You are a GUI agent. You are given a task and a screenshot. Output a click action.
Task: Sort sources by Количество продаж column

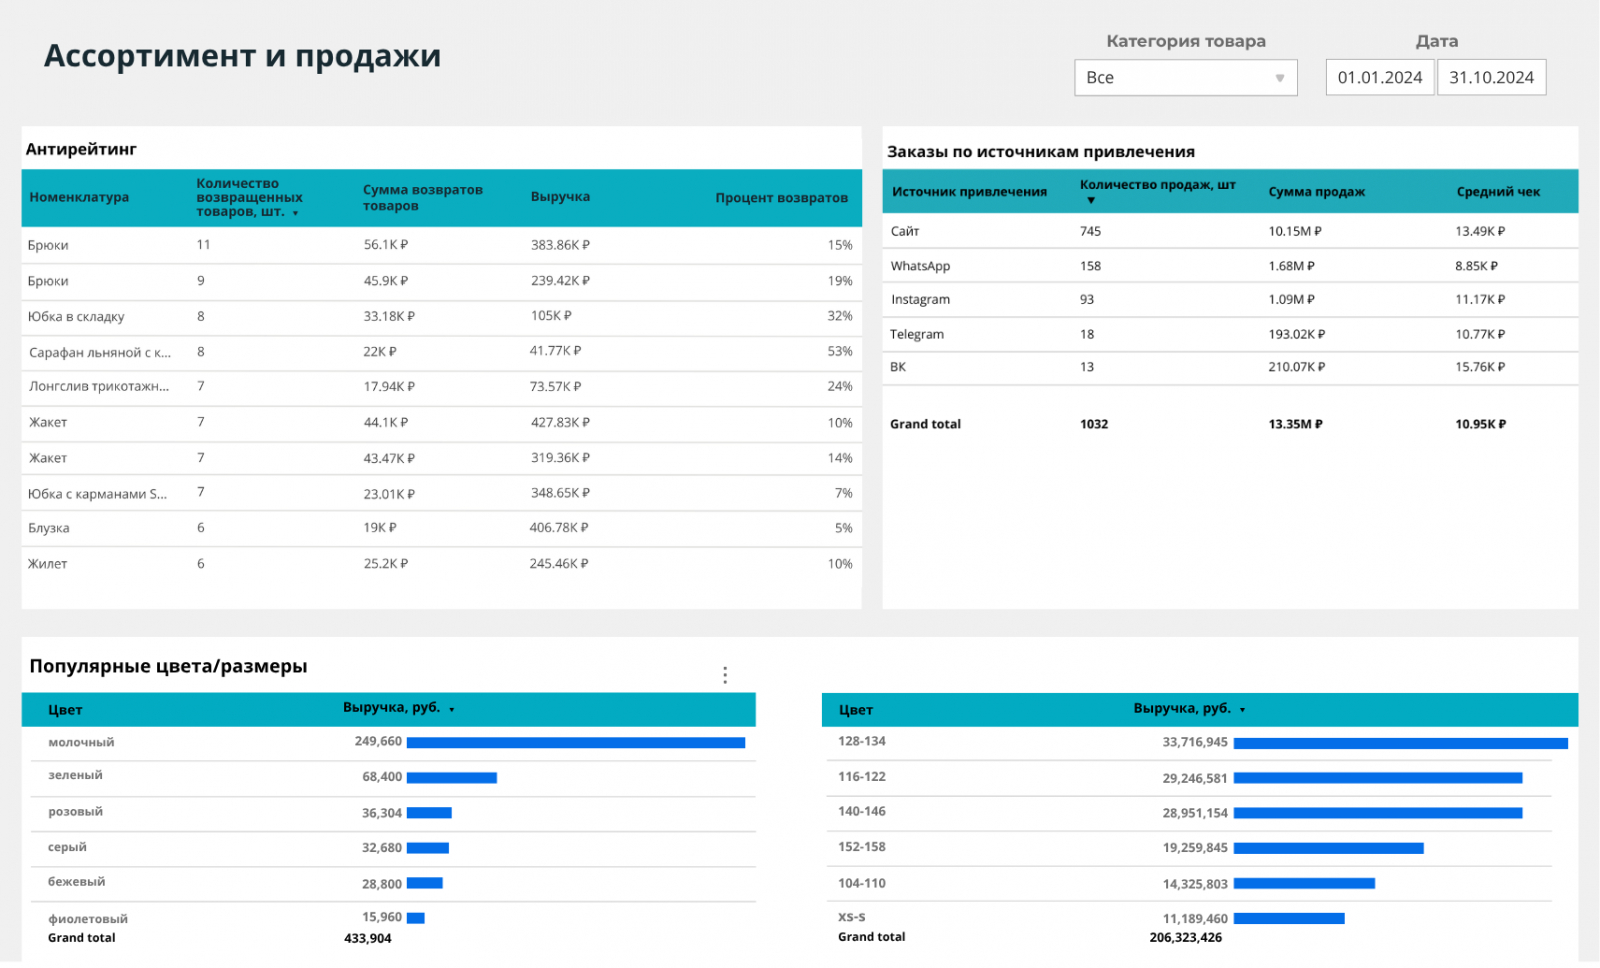point(1158,191)
